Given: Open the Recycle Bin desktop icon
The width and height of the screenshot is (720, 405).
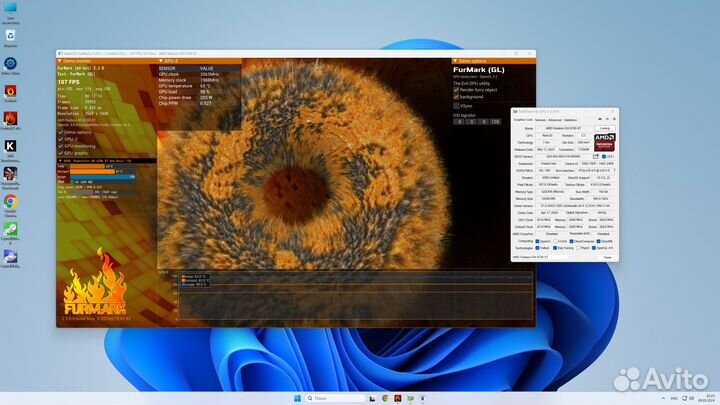Looking at the screenshot, I should [10, 36].
